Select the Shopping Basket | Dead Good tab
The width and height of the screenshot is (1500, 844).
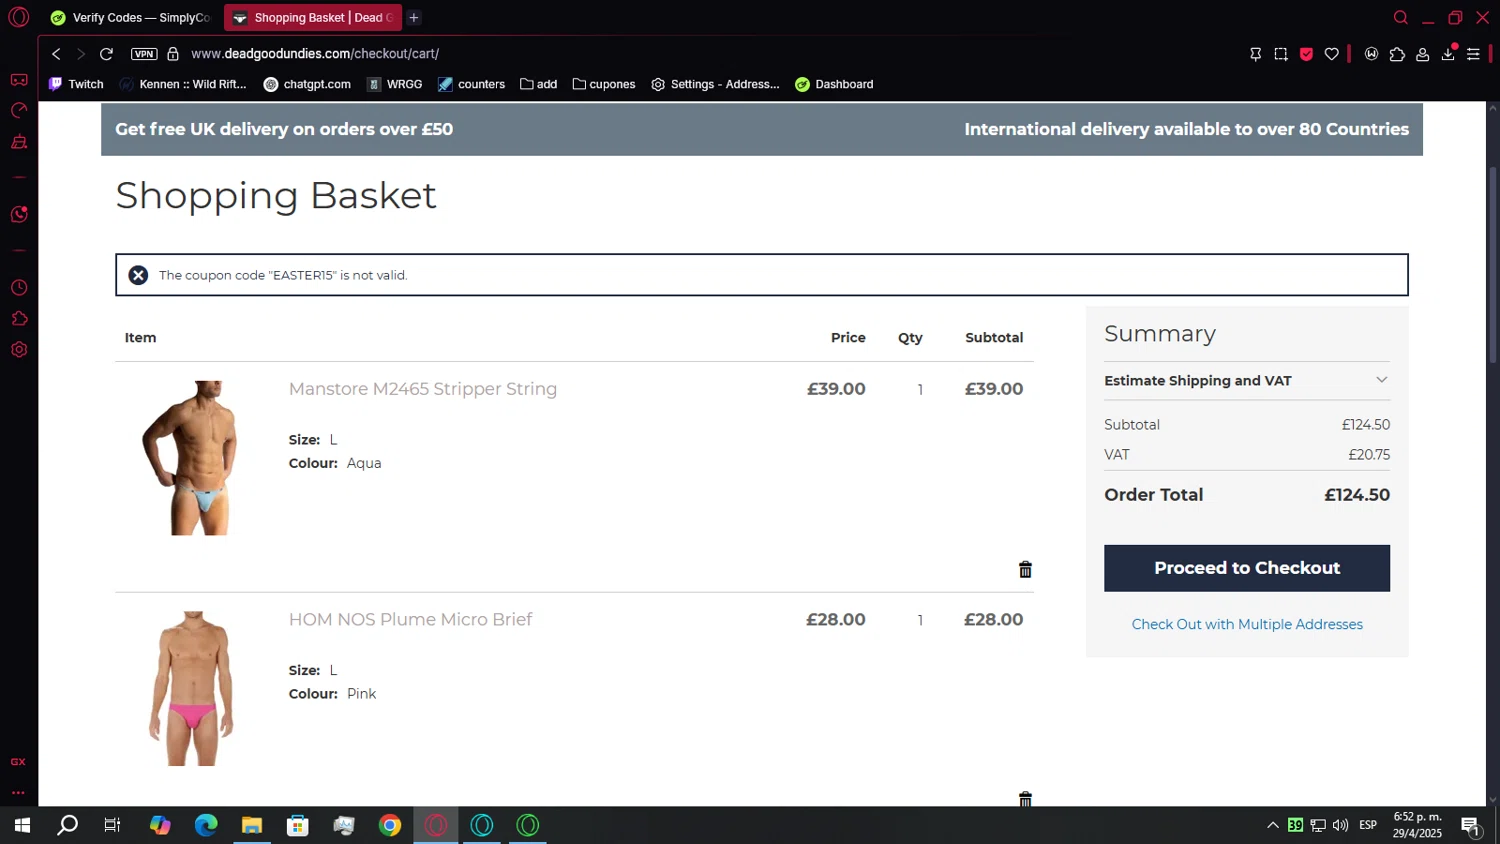click(312, 18)
